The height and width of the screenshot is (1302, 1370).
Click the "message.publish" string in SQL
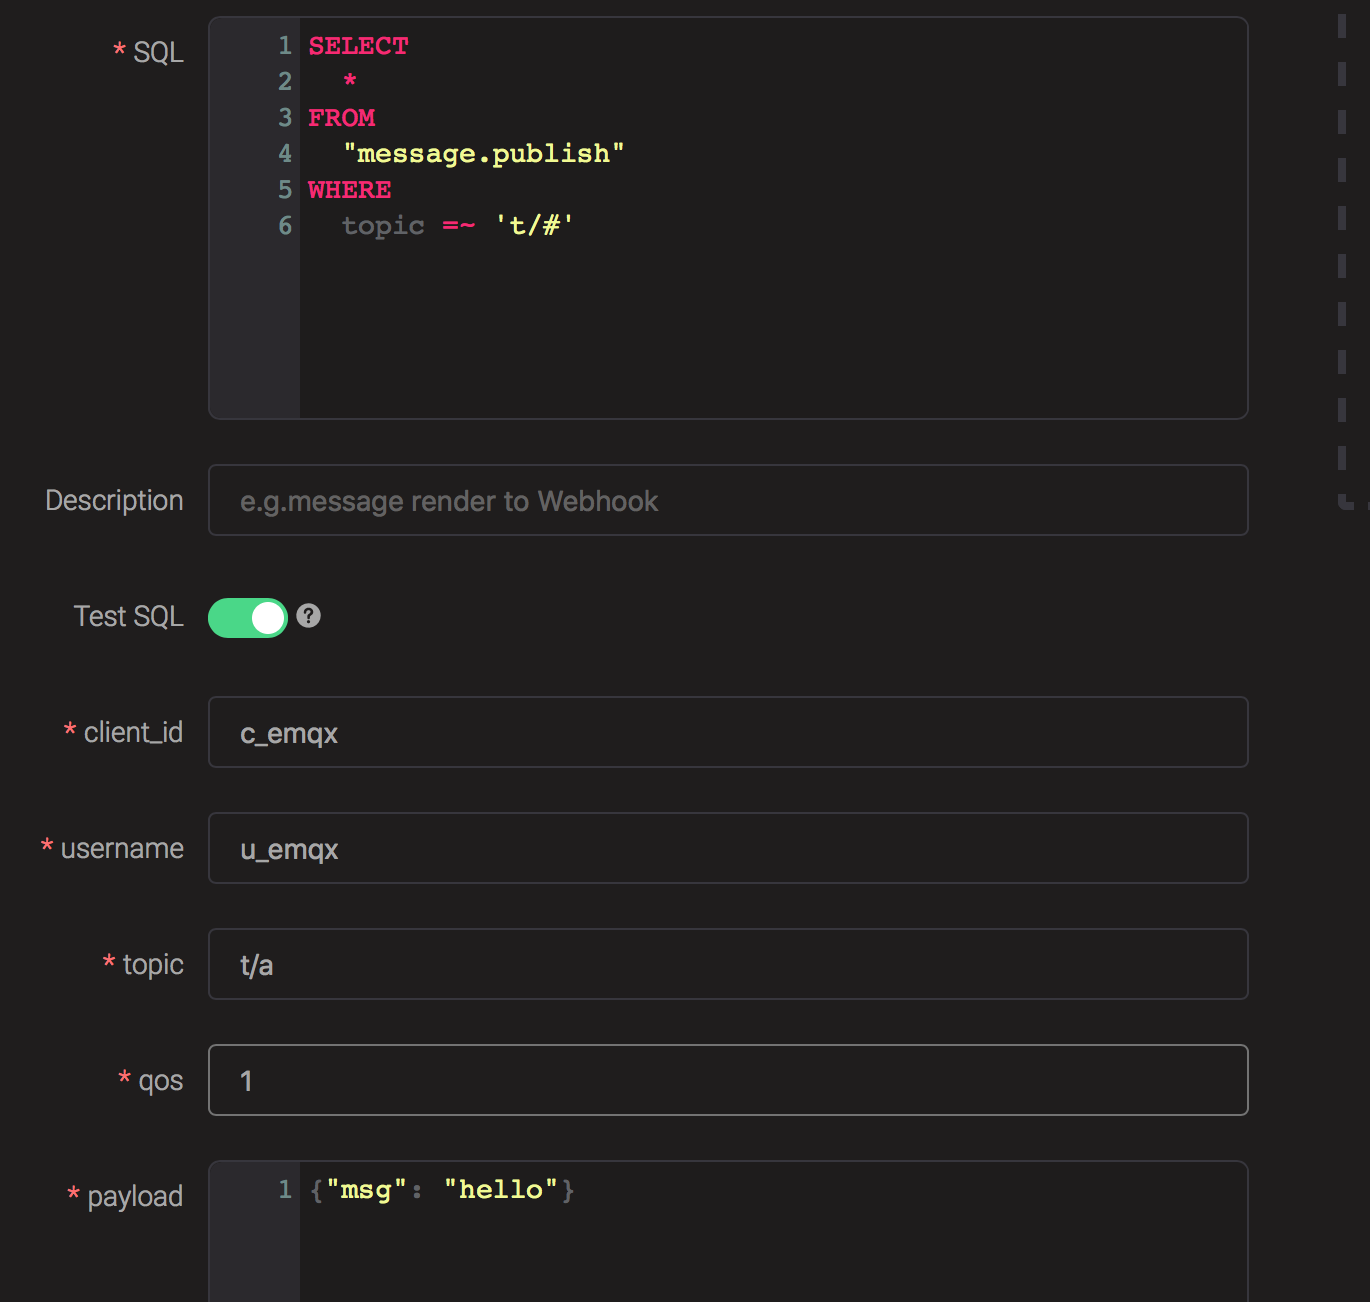coord(484,154)
